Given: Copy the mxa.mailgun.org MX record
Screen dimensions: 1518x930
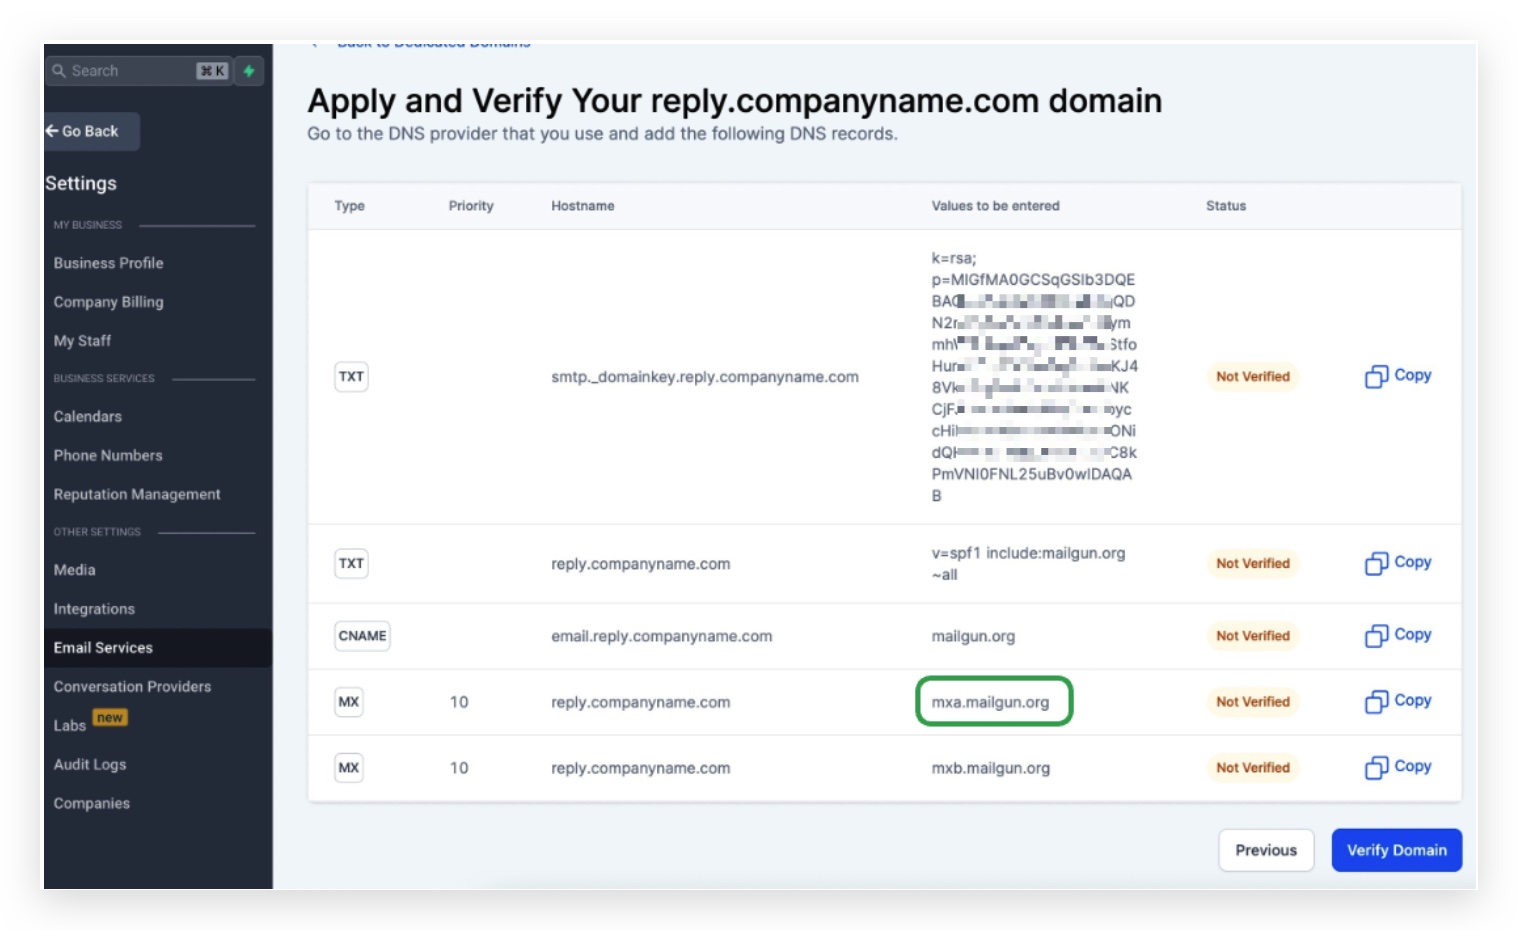Looking at the screenshot, I should coord(1398,701).
